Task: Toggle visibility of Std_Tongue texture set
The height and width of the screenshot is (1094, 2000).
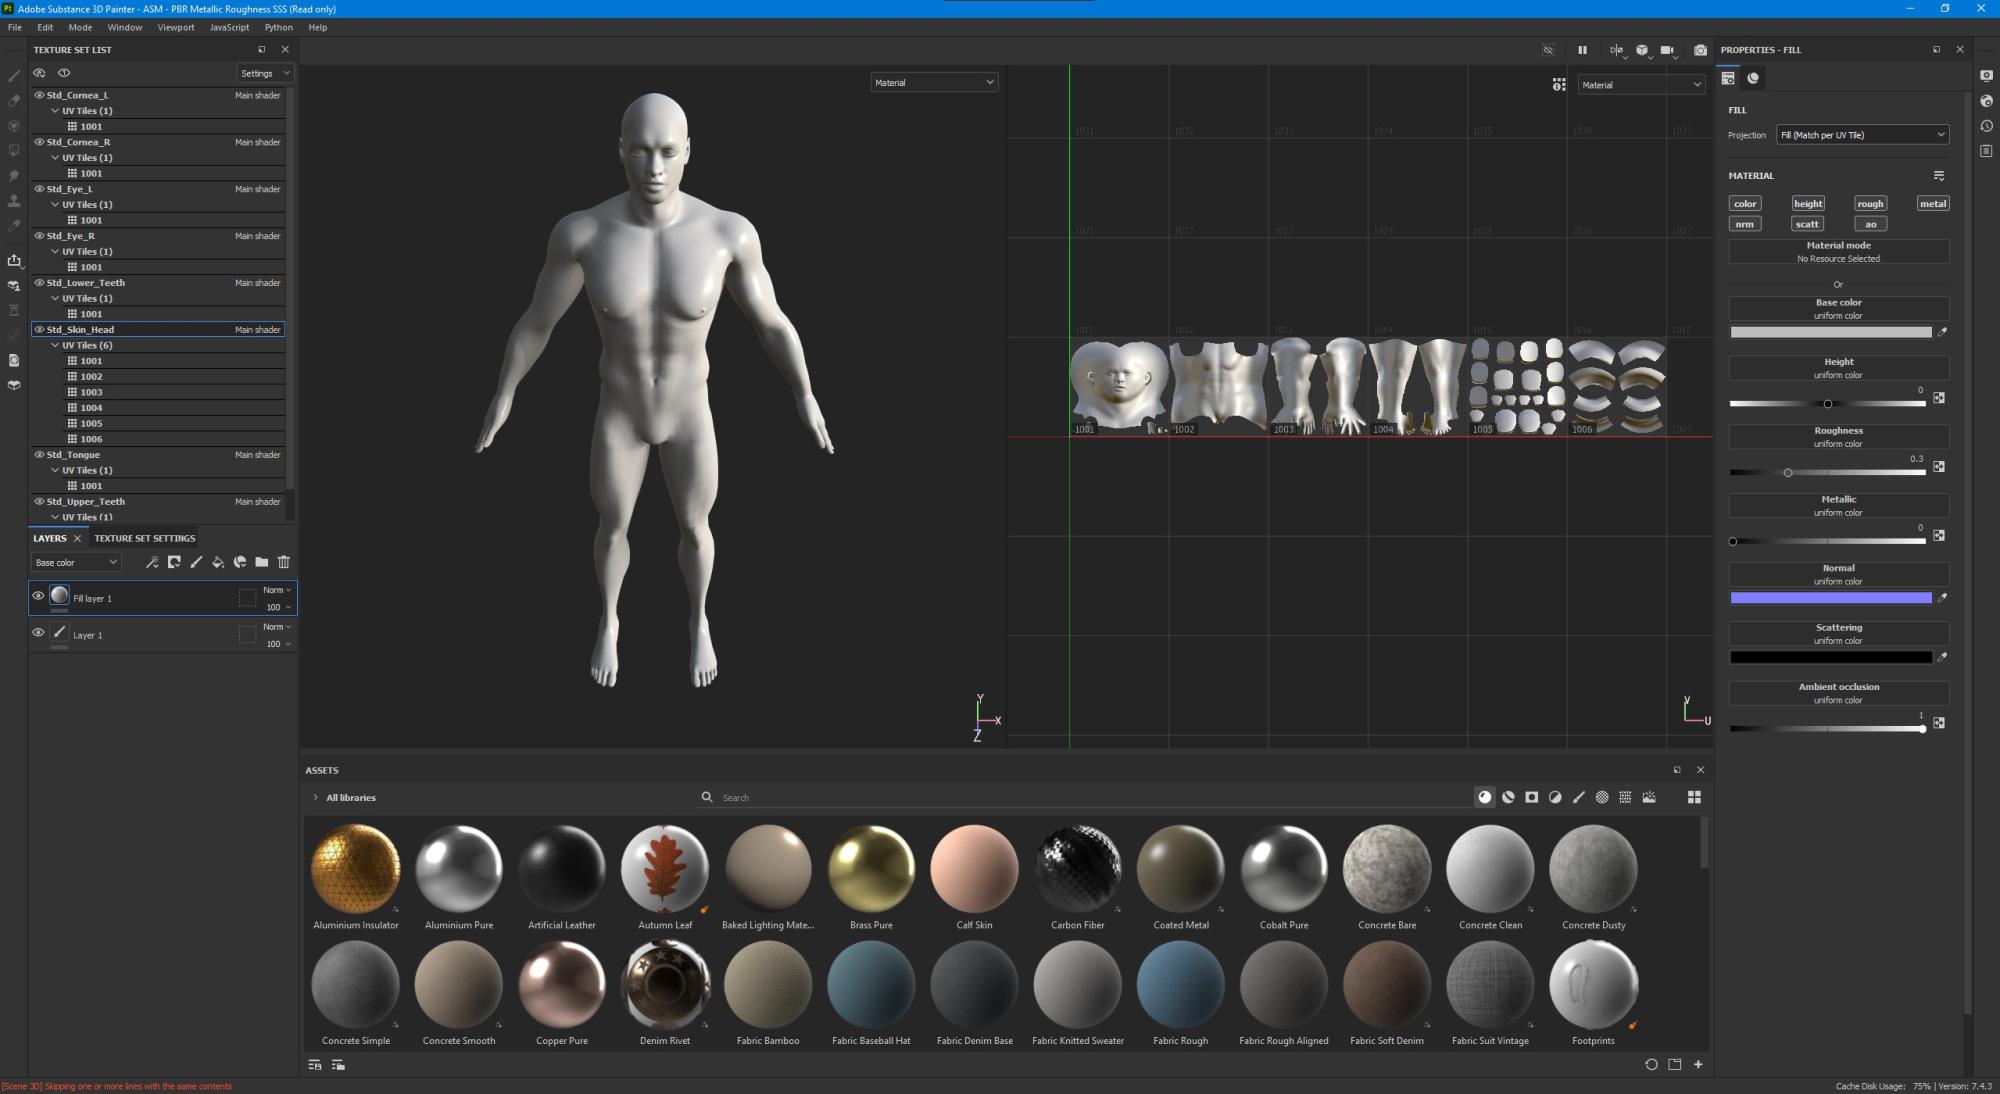Action: (x=39, y=455)
